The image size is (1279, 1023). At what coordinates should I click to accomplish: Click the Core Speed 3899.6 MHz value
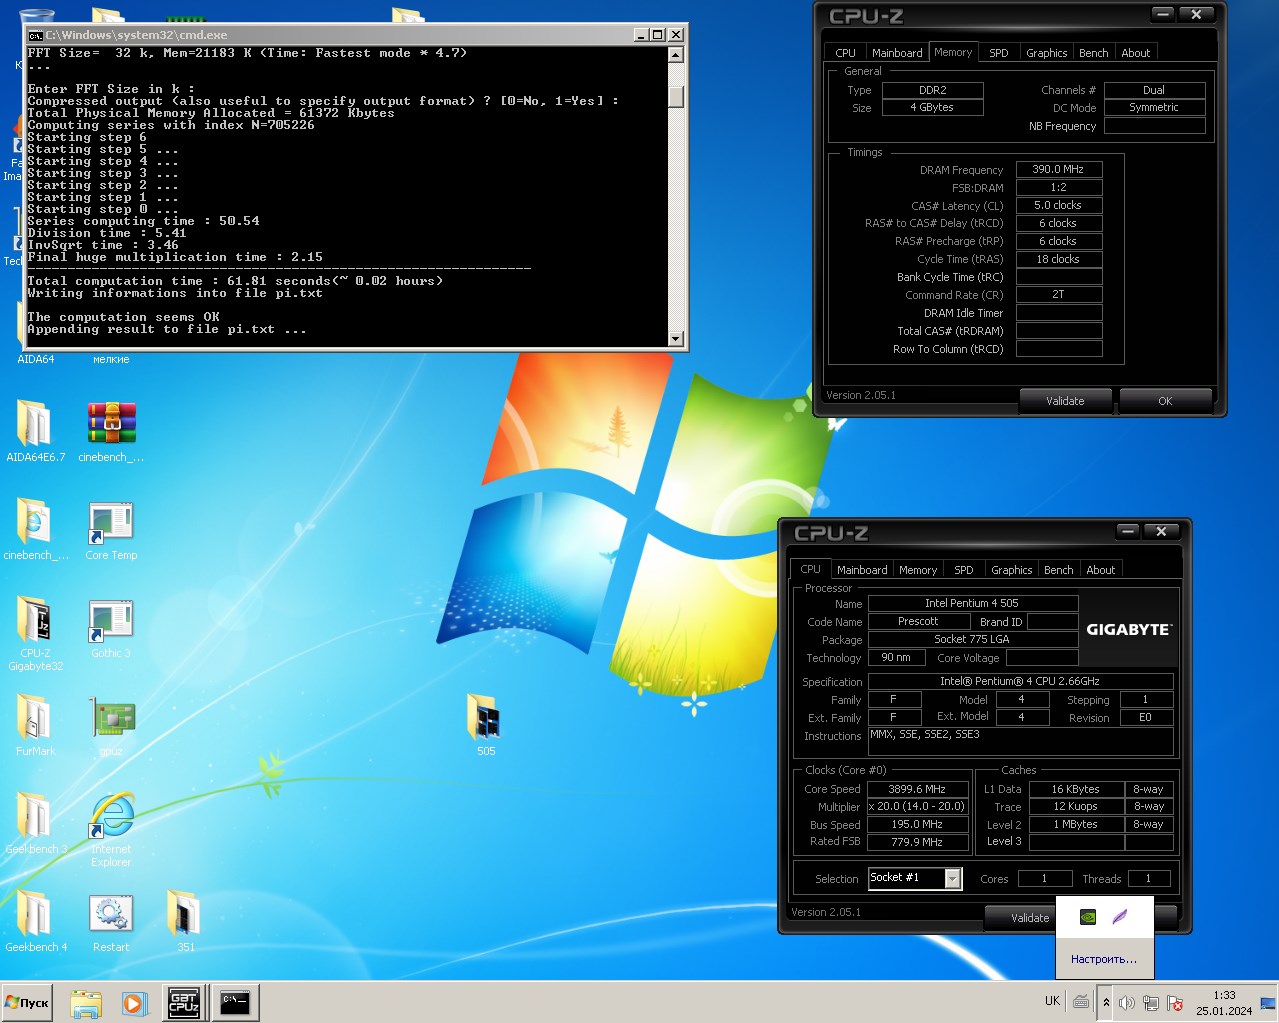917,789
